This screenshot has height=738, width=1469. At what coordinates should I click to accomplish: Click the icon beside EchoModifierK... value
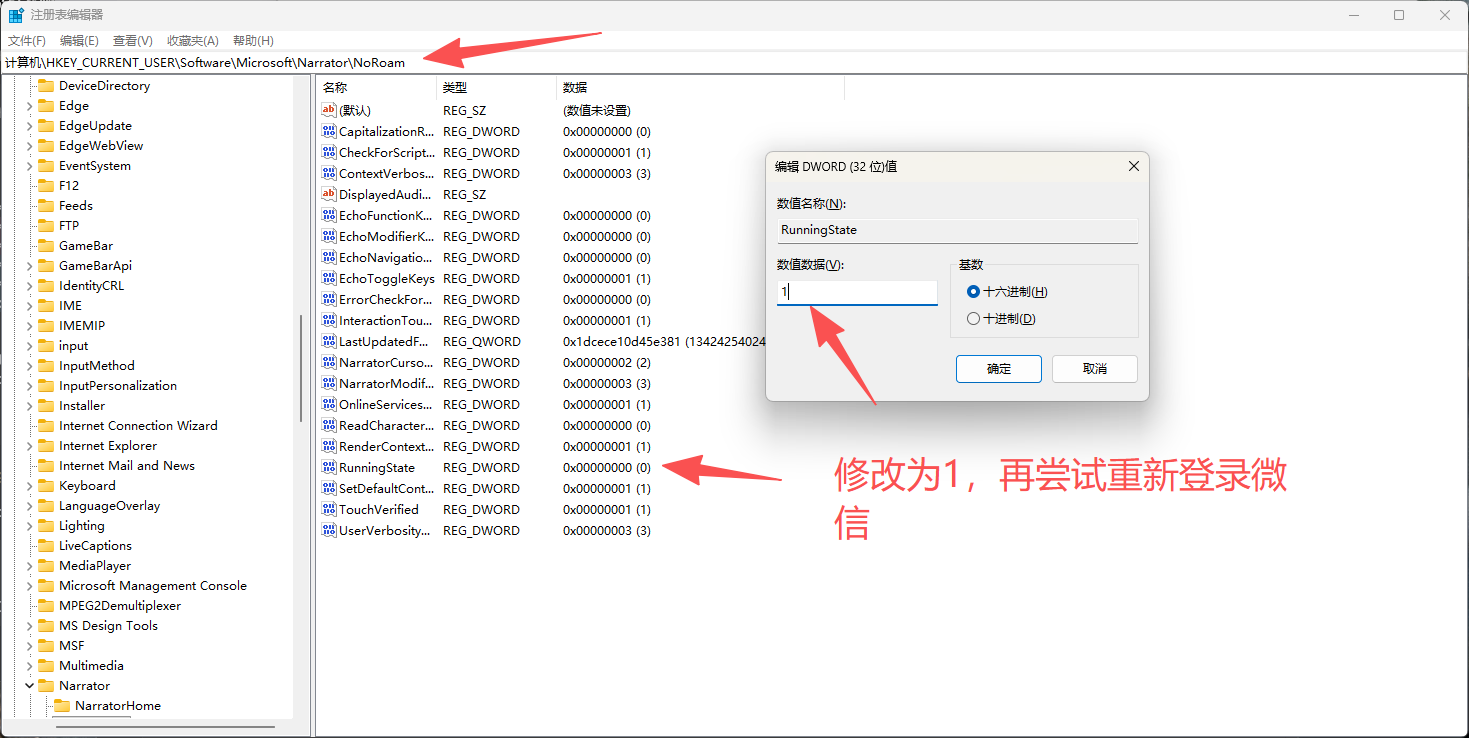(x=328, y=236)
